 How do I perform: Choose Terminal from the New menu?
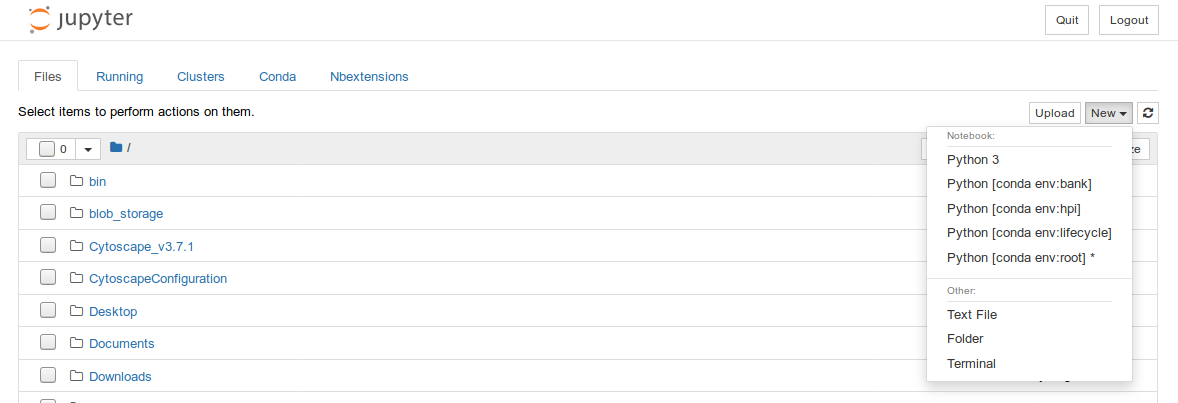[971, 363]
